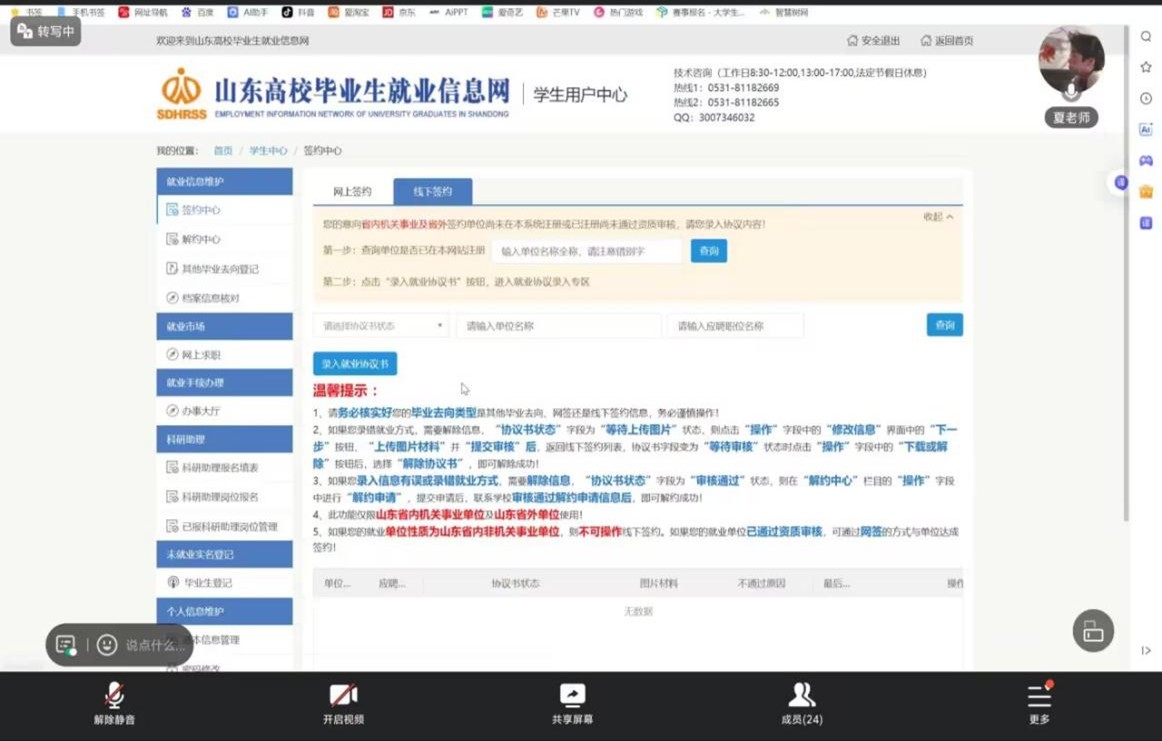Toggle the 转写中 transcription indicator

(x=46, y=31)
